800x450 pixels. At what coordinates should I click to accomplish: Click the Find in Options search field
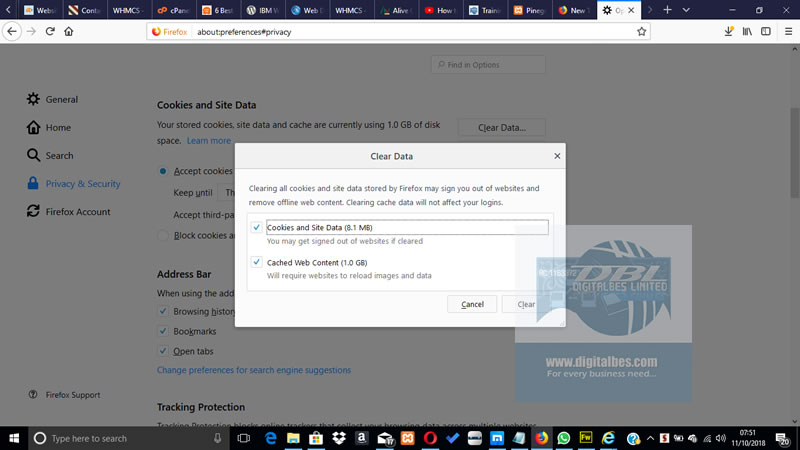click(488, 65)
